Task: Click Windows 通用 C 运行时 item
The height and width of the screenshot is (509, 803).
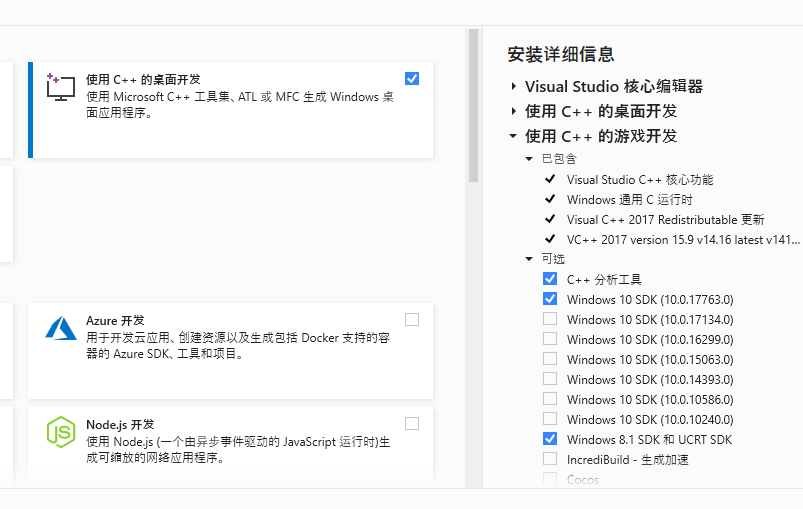Action: [629, 200]
